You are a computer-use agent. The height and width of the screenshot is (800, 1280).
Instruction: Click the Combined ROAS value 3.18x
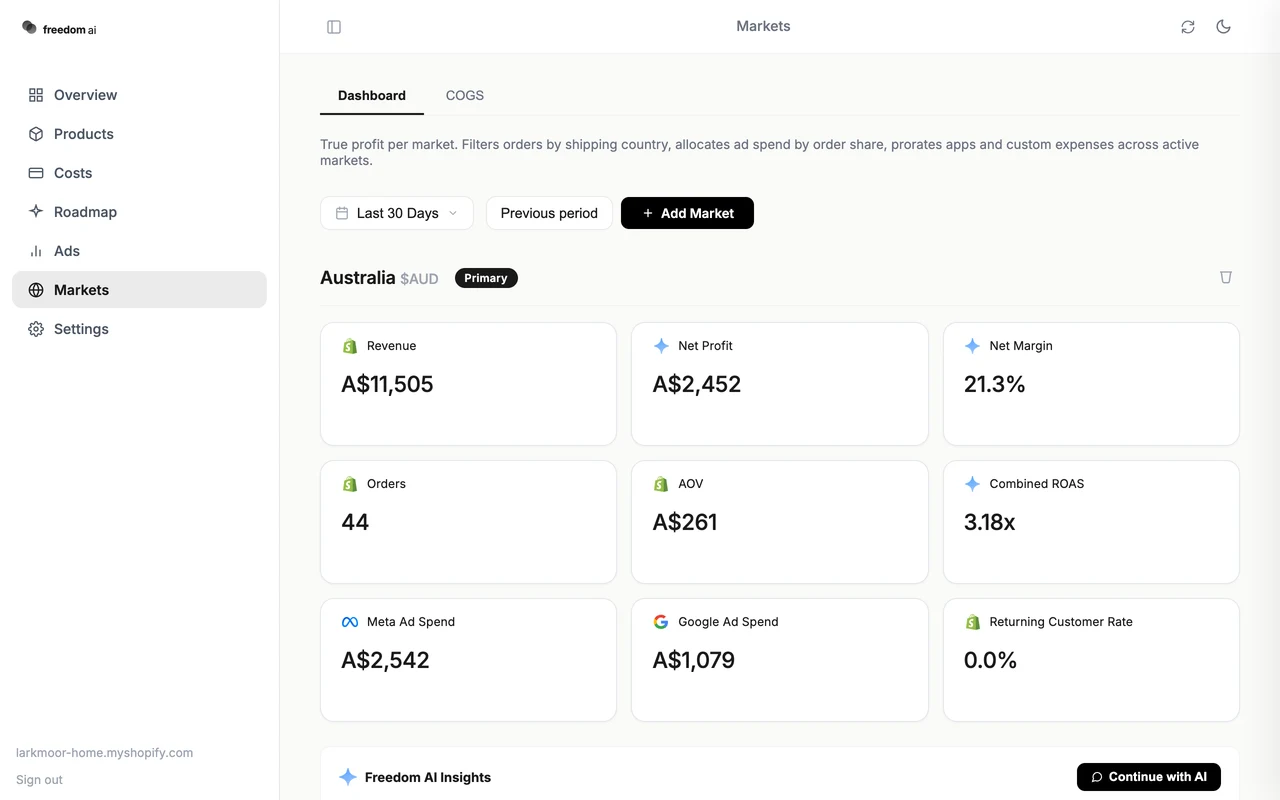(x=990, y=522)
